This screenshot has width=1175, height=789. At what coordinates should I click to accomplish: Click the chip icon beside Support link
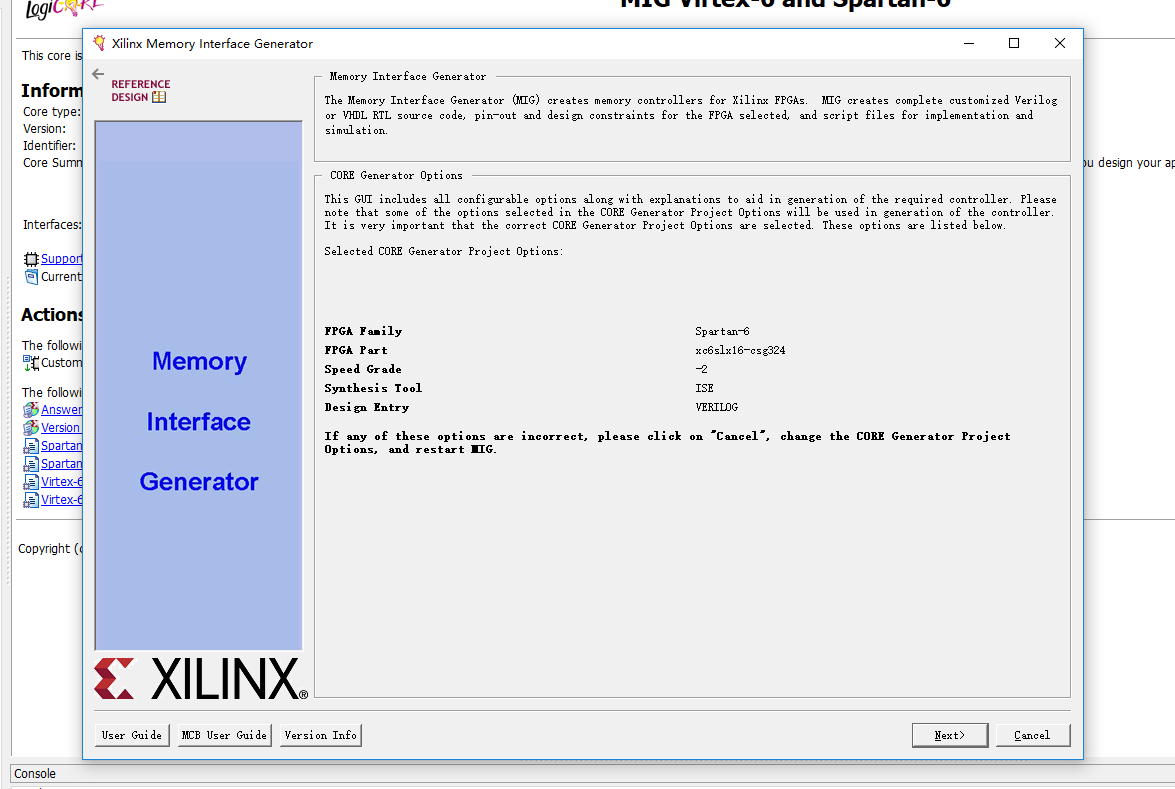(31, 259)
